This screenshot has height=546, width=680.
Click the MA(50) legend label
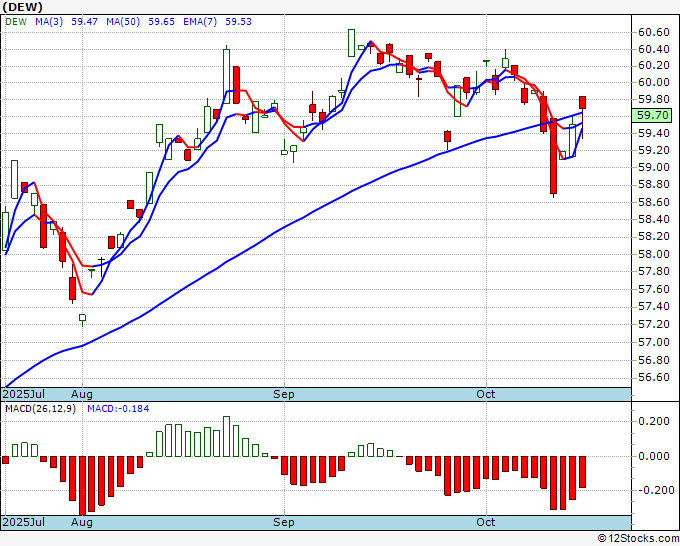click(x=123, y=22)
